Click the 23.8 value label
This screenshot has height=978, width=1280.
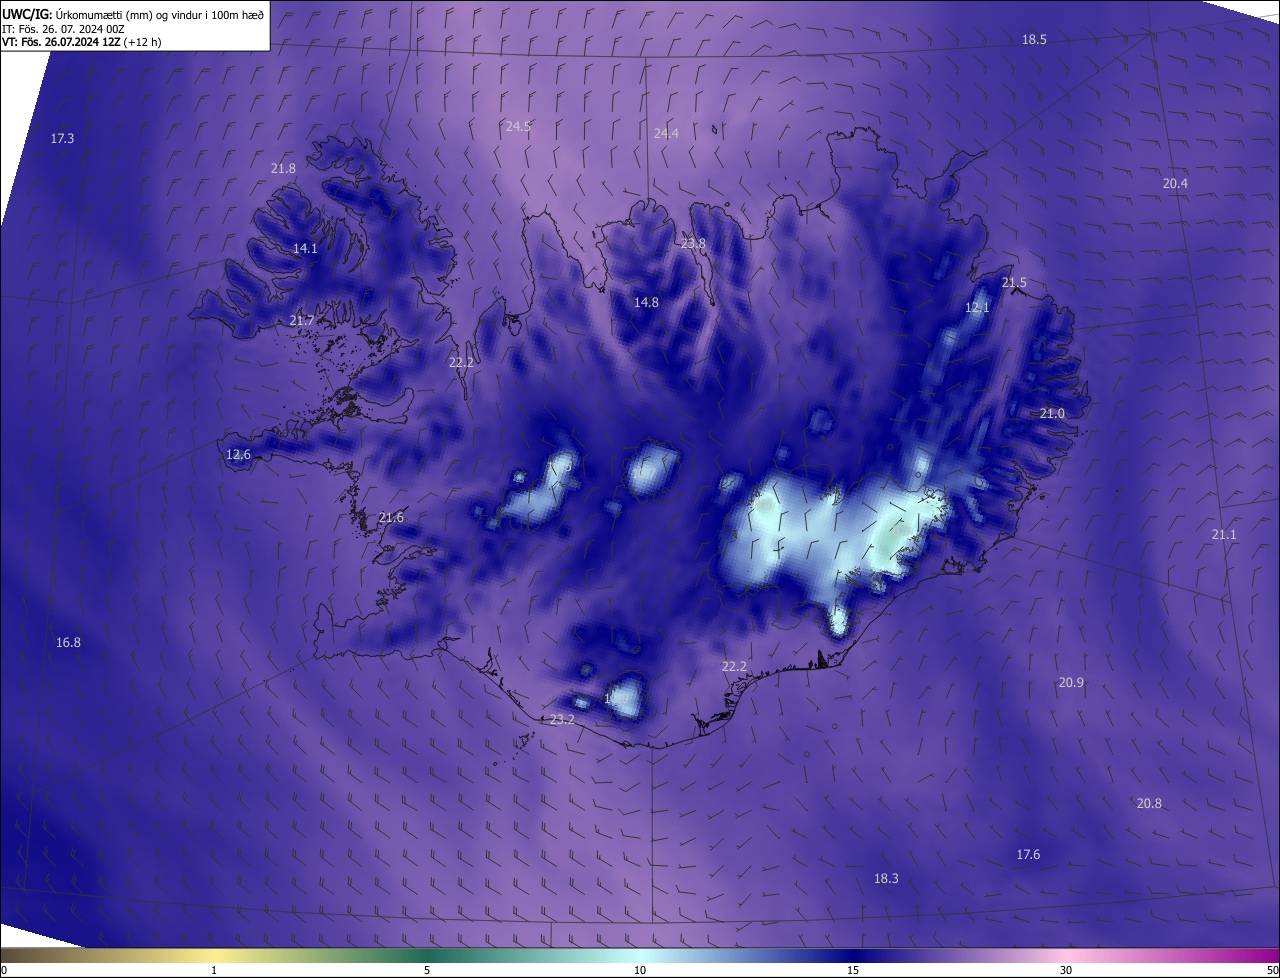(x=693, y=243)
